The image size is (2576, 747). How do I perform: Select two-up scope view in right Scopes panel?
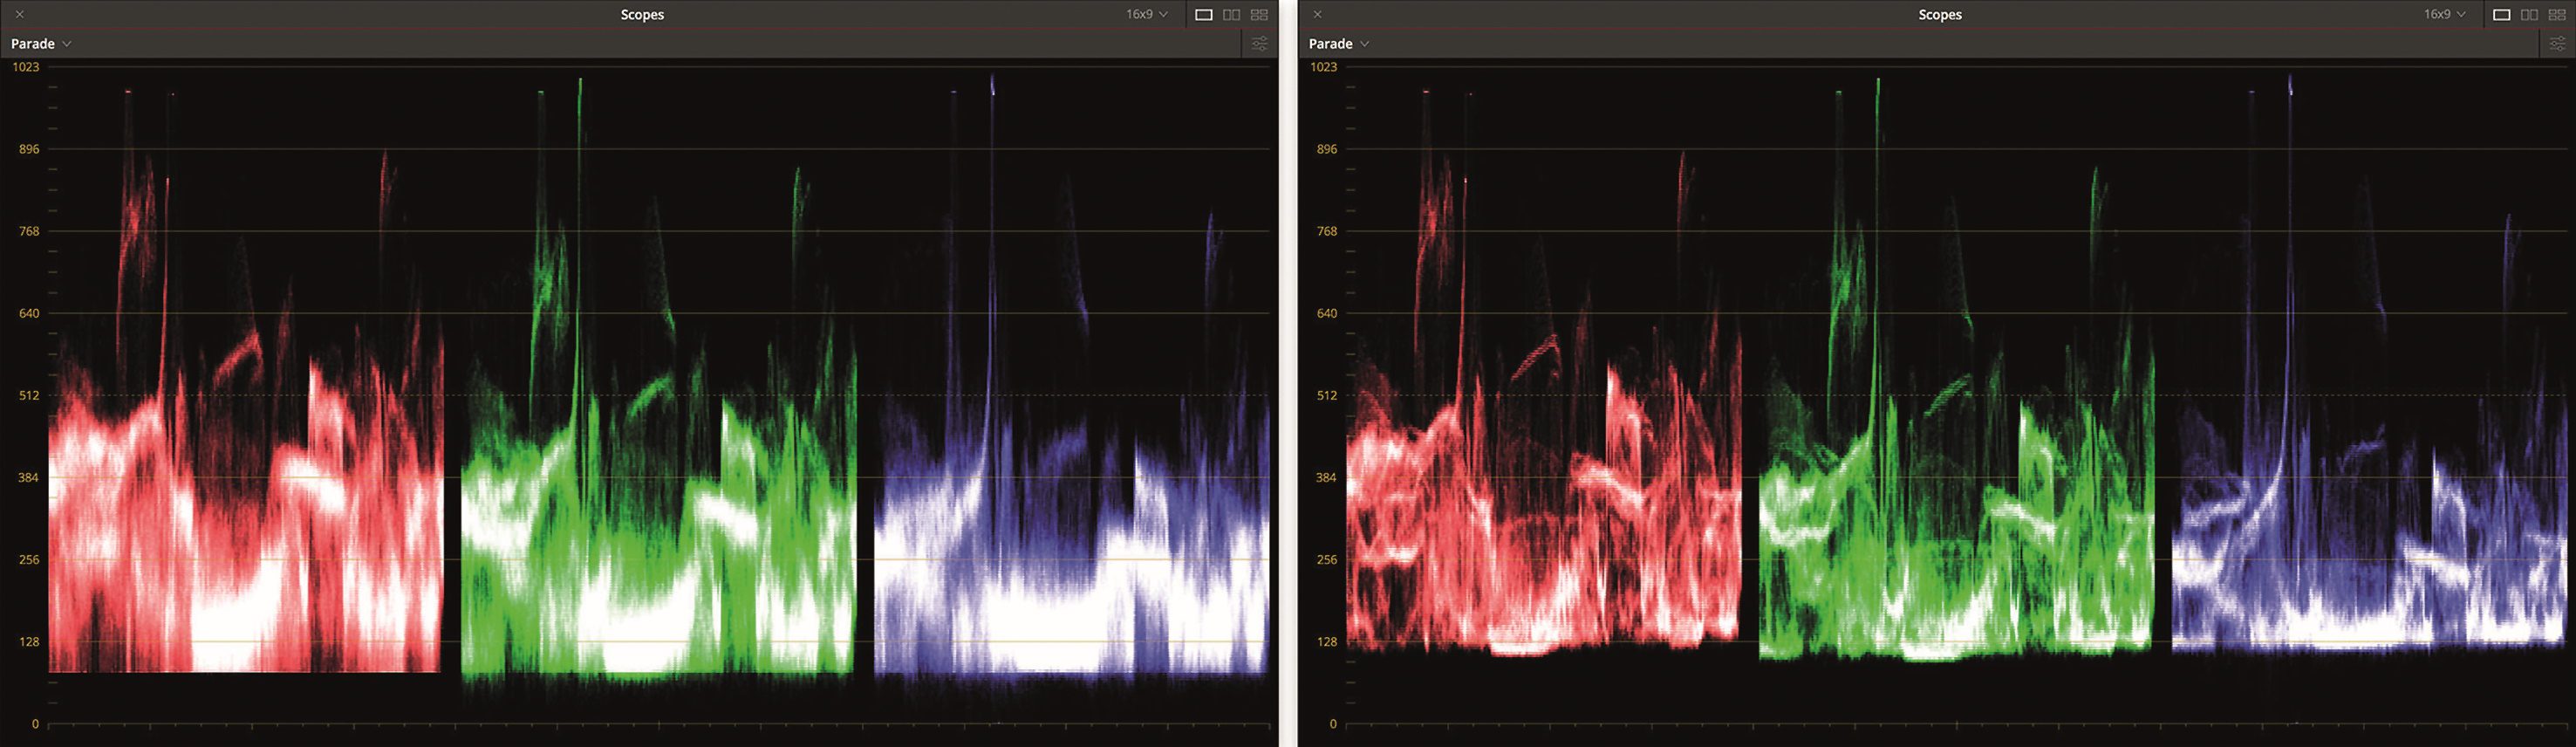coord(2530,15)
